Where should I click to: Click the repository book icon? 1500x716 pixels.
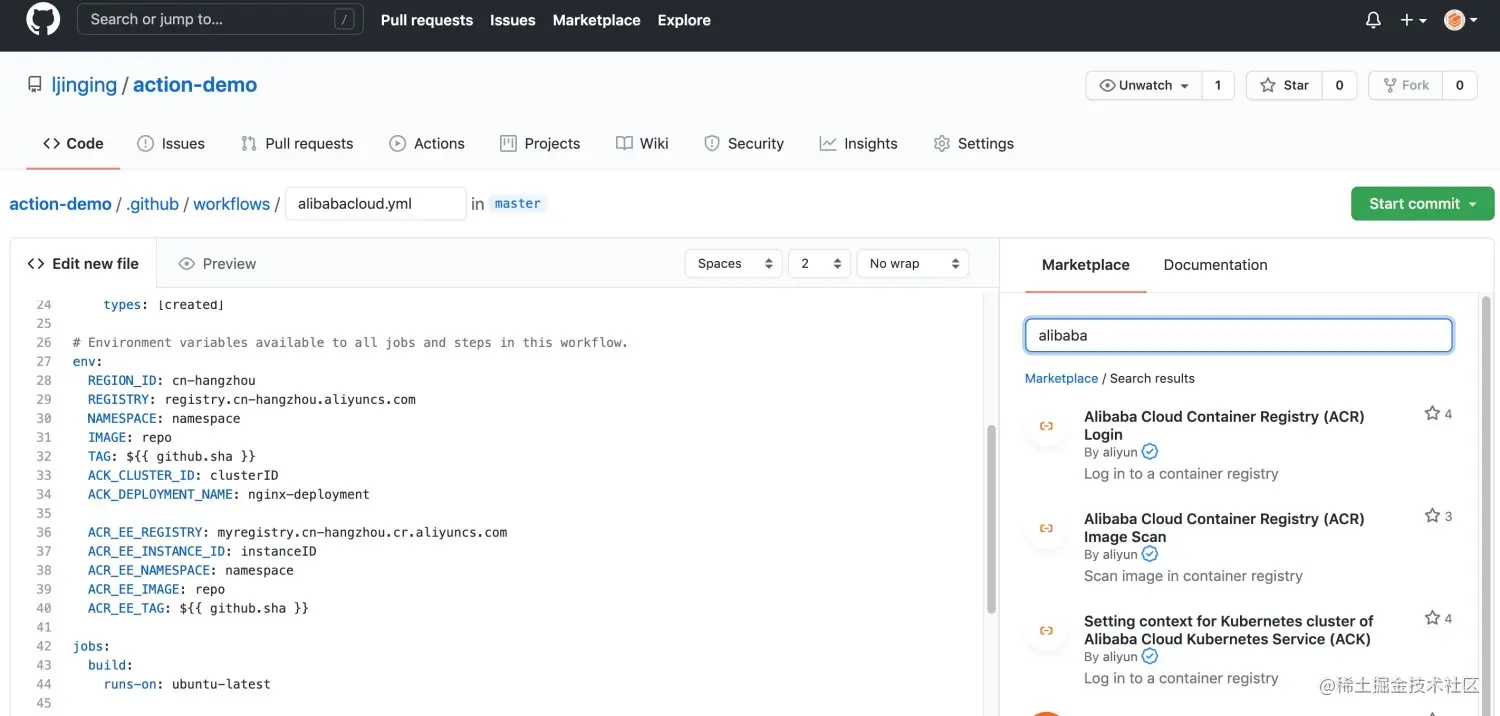(35, 85)
